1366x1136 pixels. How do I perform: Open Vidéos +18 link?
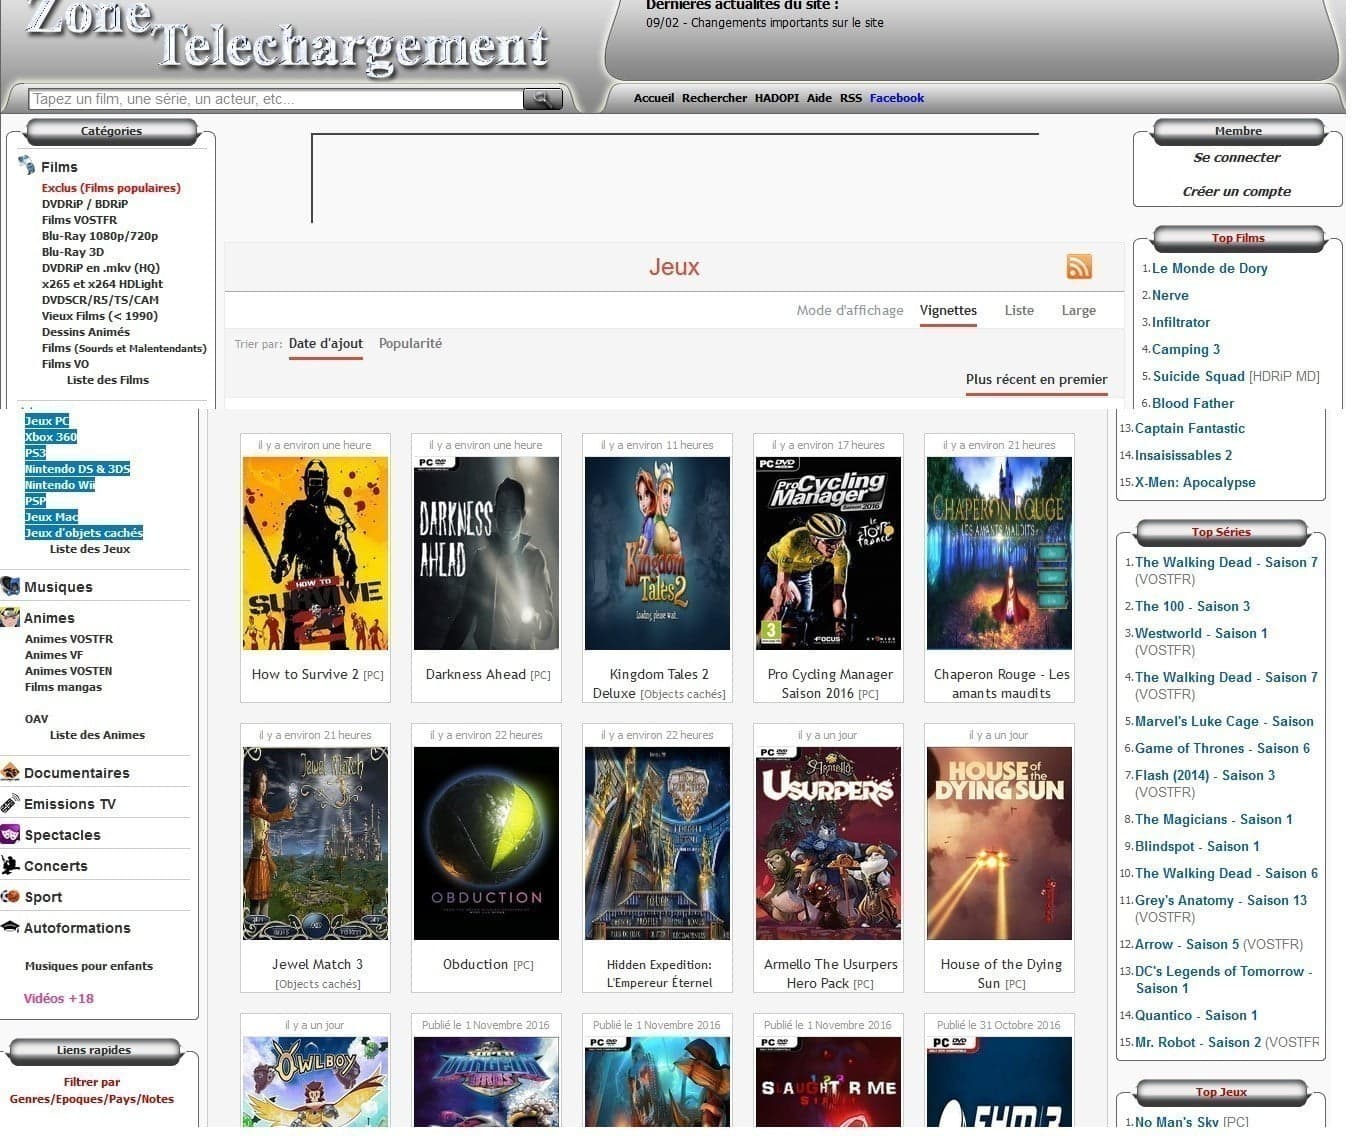(x=59, y=998)
